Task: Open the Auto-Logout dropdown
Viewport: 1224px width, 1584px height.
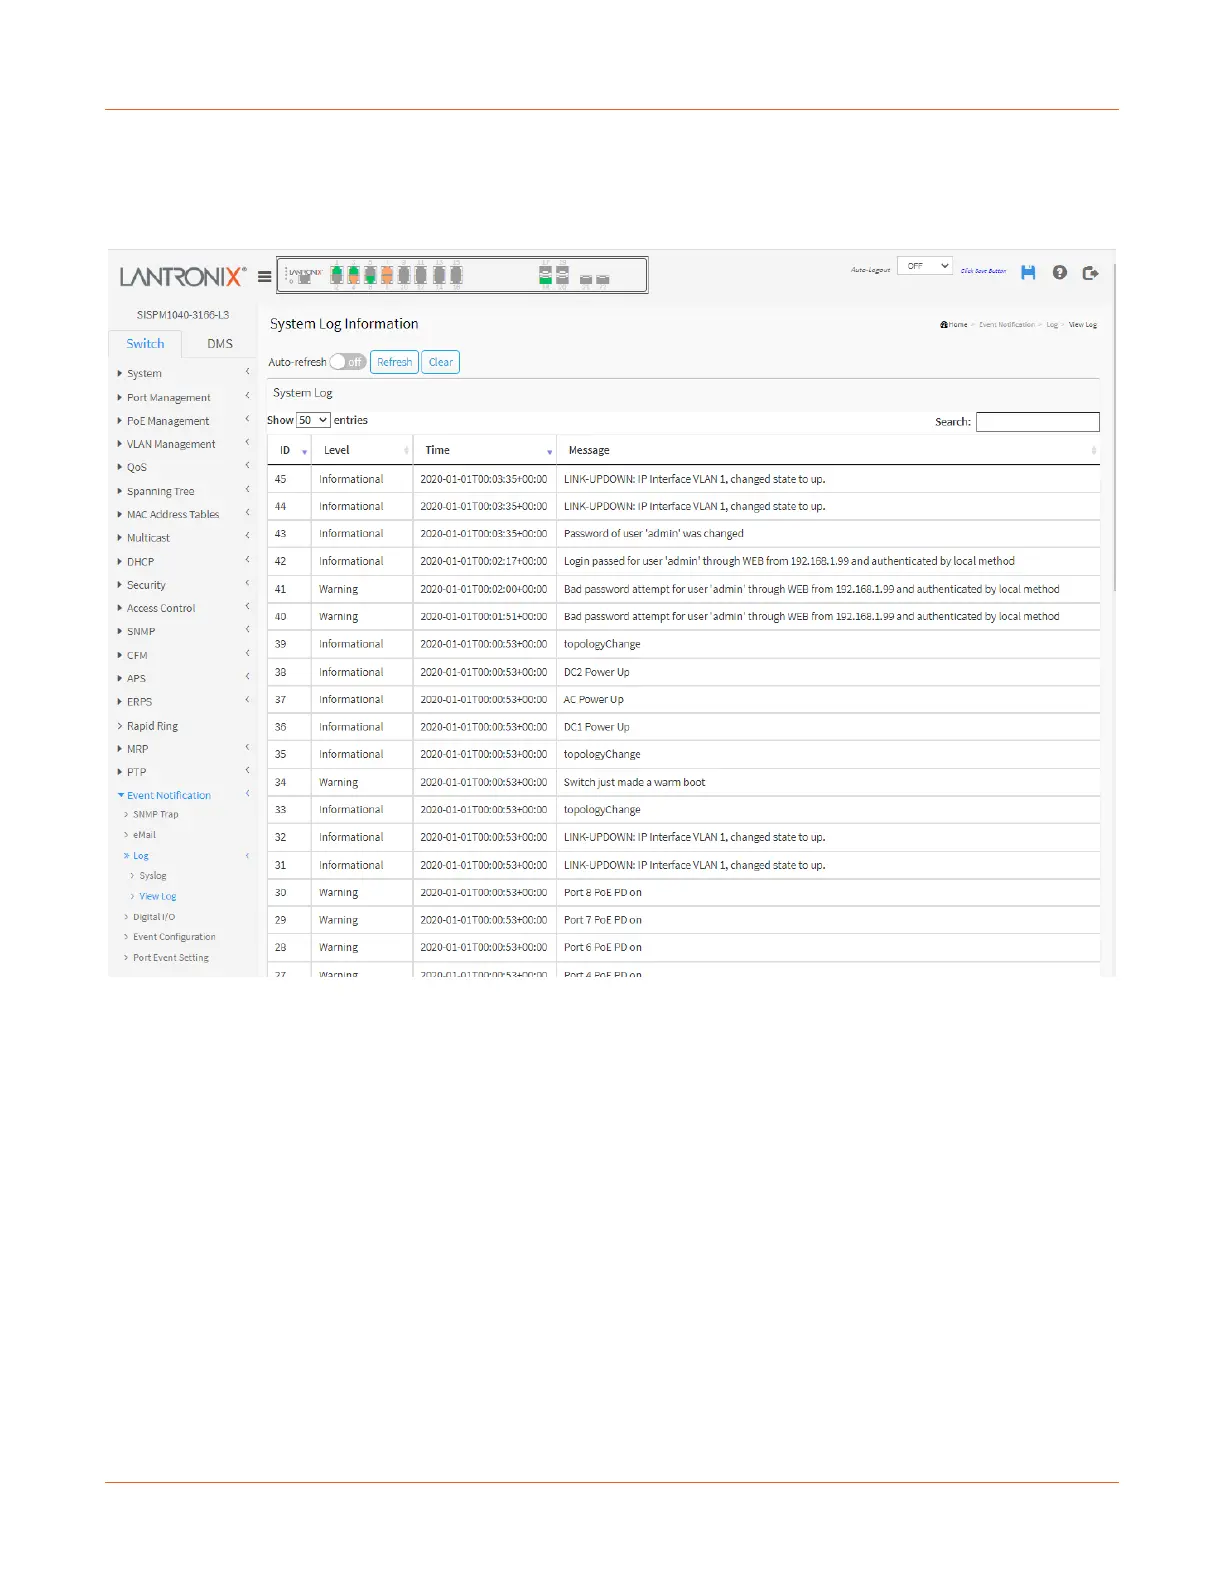Action: click(925, 266)
